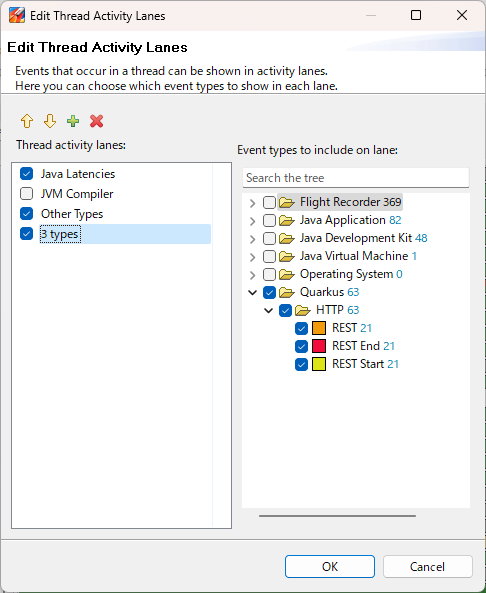Focus the Search the tree field
Viewport: 486px width, 593px height.
click(356, 178)
